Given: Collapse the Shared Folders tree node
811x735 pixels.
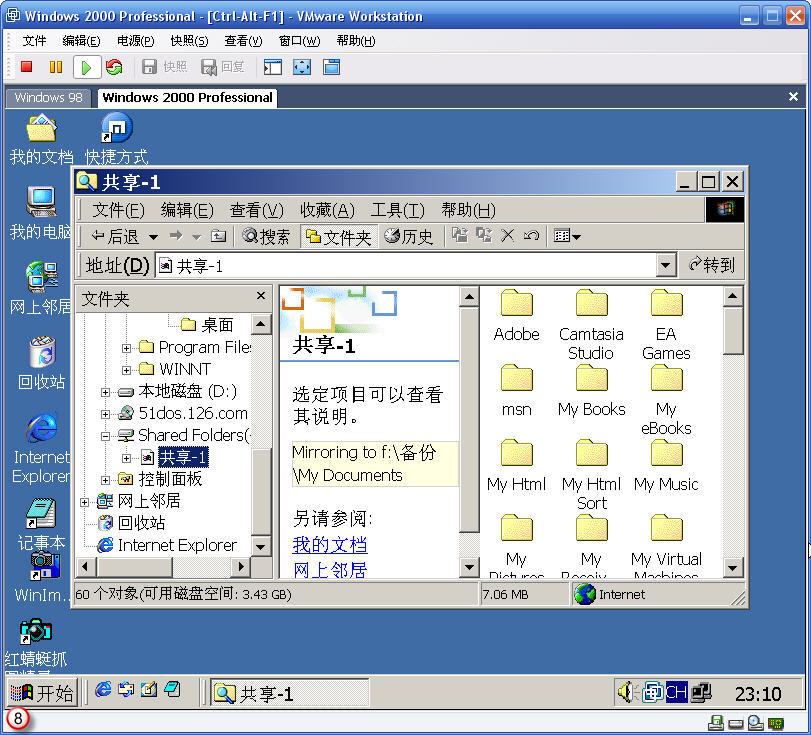Looking at the screenshot, I should pyautogui.click(x=105, y=437).
